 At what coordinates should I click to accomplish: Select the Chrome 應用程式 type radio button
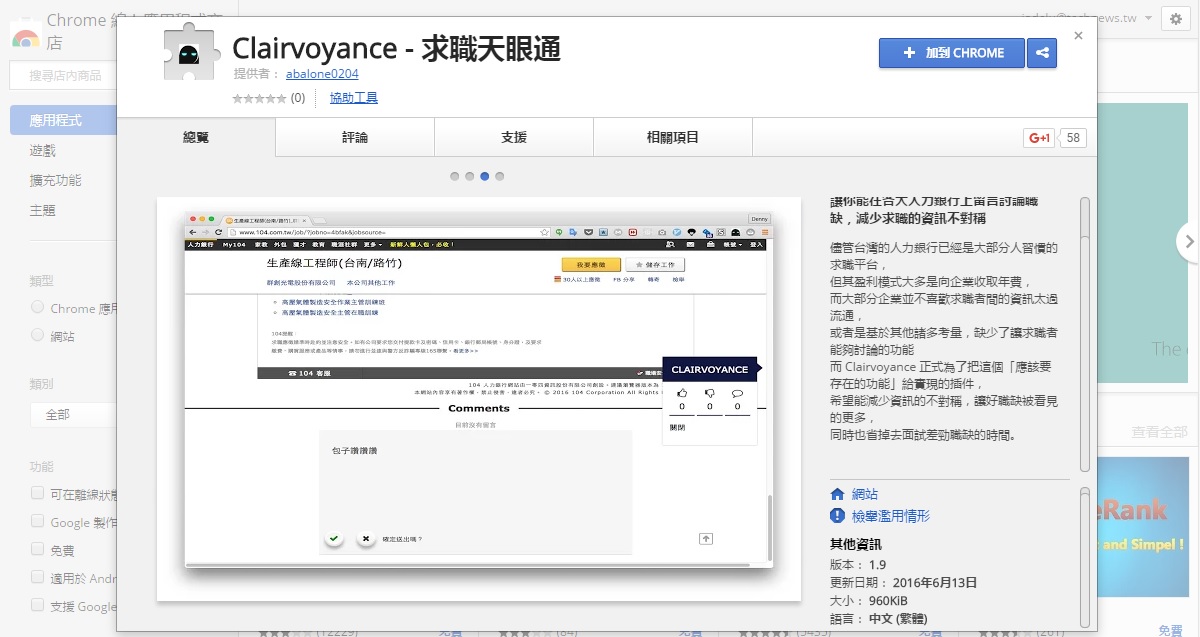38,307
